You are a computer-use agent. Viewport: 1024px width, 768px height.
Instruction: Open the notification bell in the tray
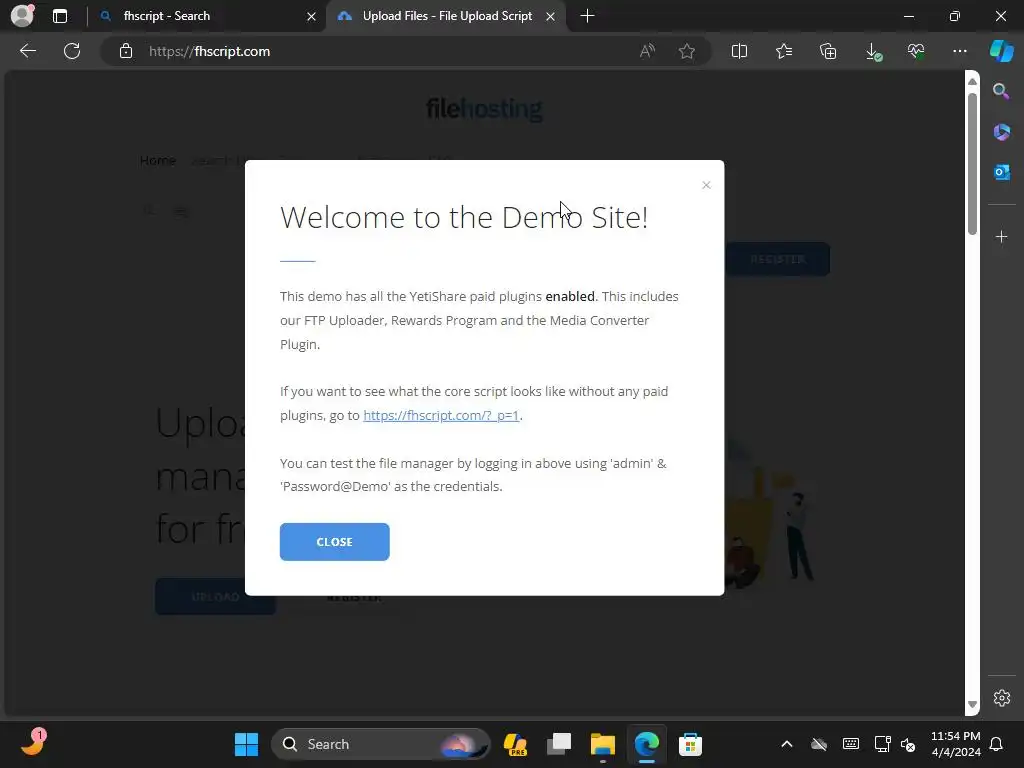(x=996, y=744)
